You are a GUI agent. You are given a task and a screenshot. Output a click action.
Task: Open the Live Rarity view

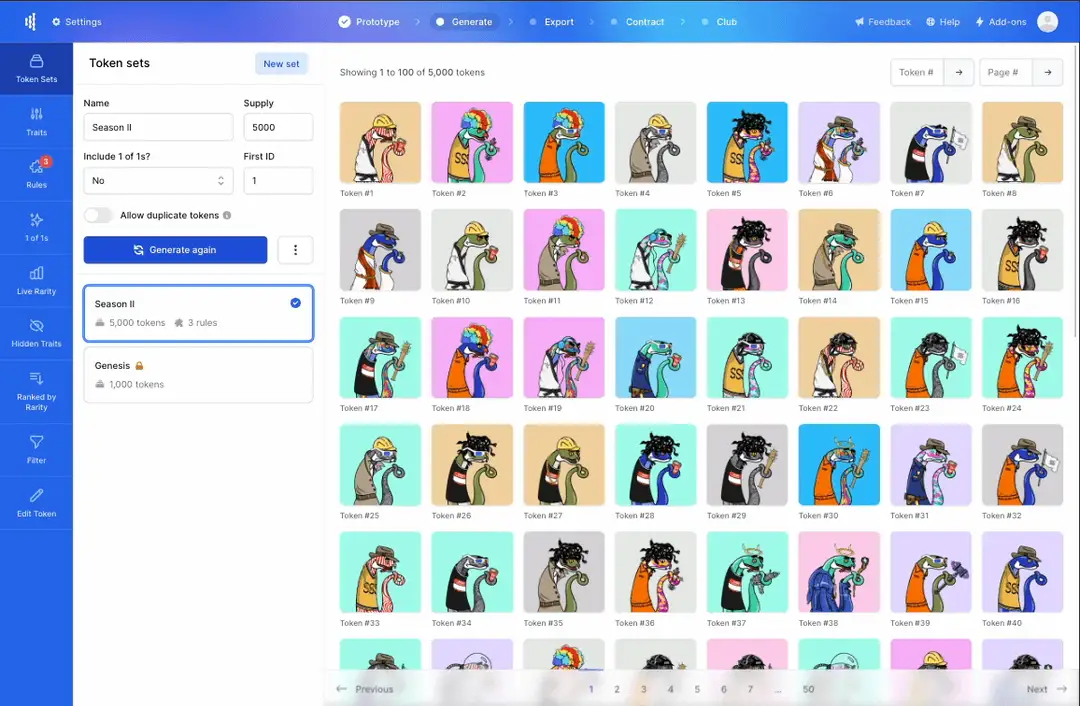(x=36, y=280)
